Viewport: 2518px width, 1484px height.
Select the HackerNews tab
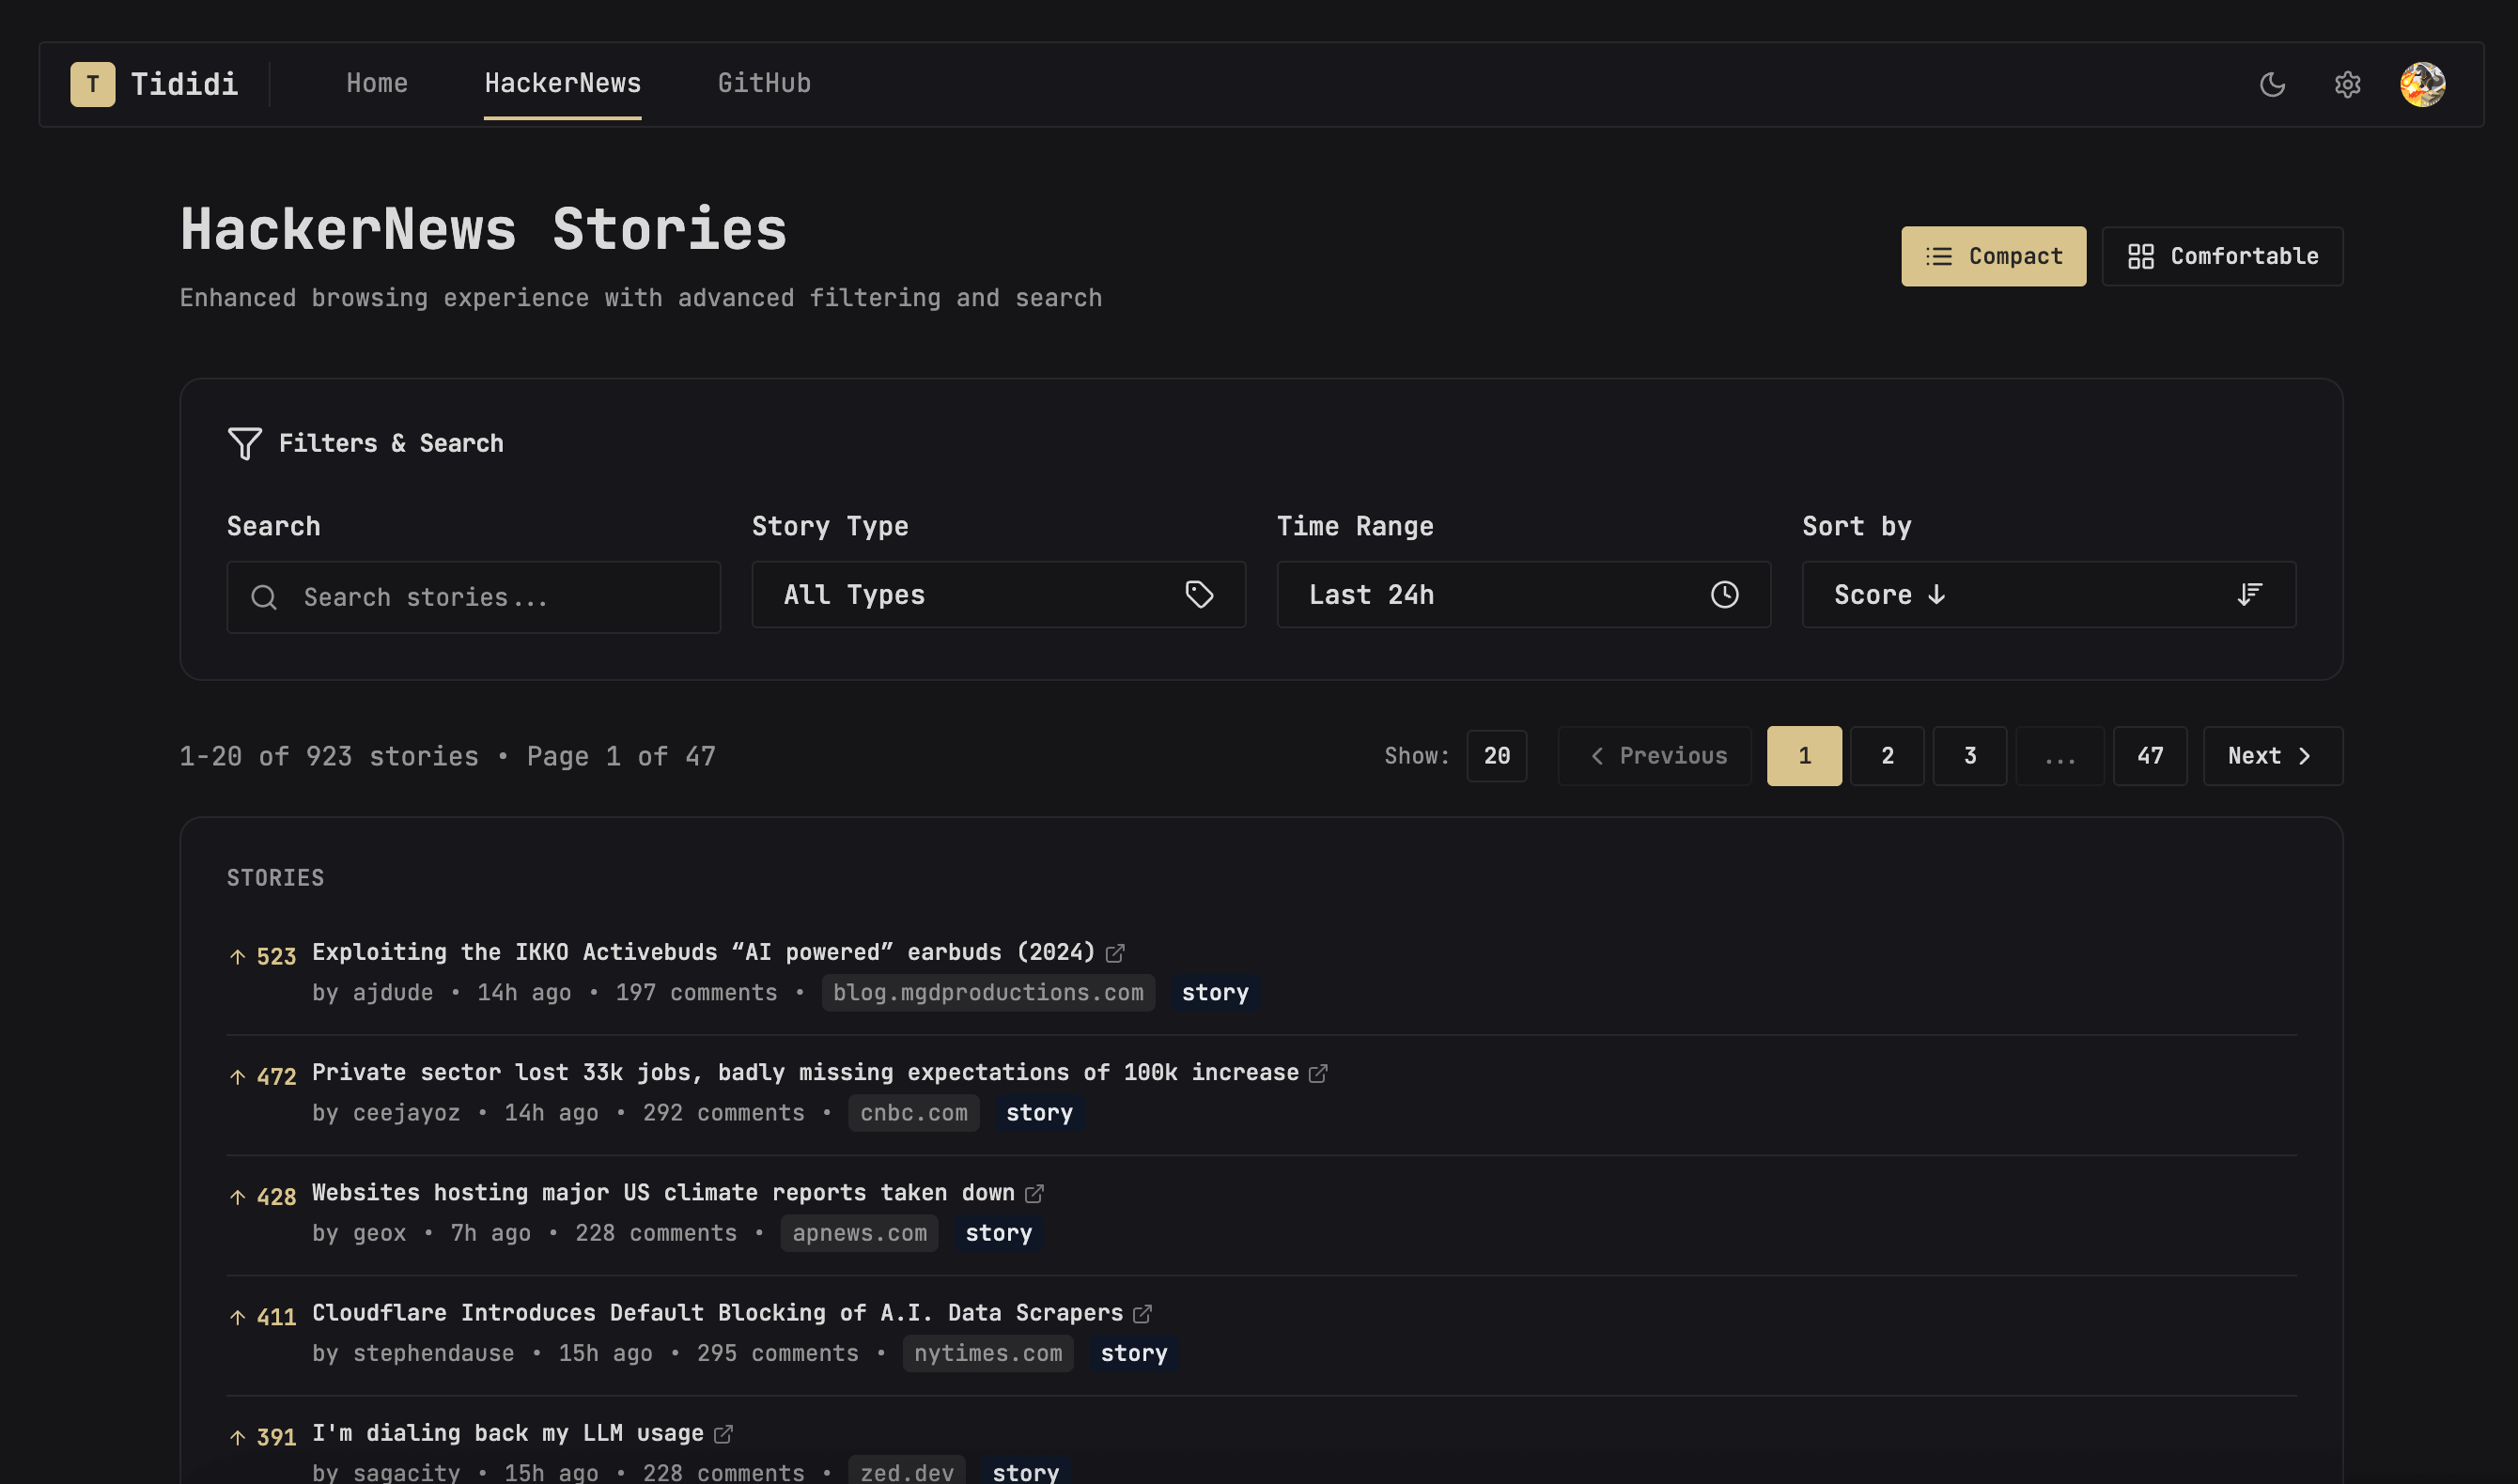(562, 83)
